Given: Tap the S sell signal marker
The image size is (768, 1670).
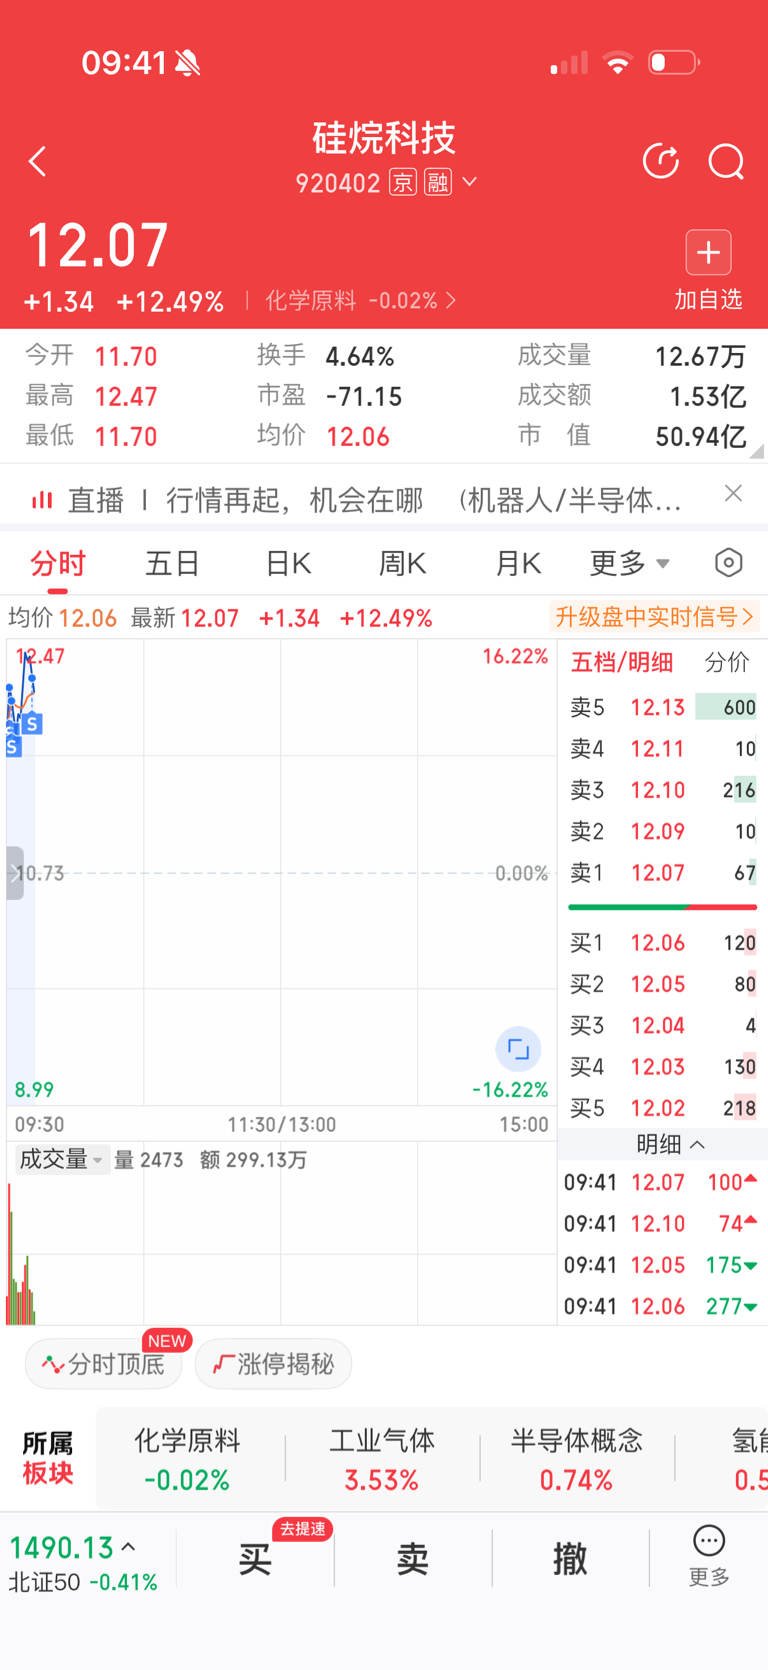Looking at the screenshot, I should pyautogui.click(x=33, y=724).
